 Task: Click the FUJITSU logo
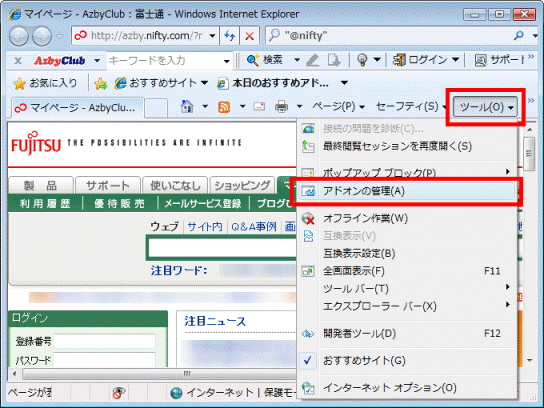pos(36,143)
